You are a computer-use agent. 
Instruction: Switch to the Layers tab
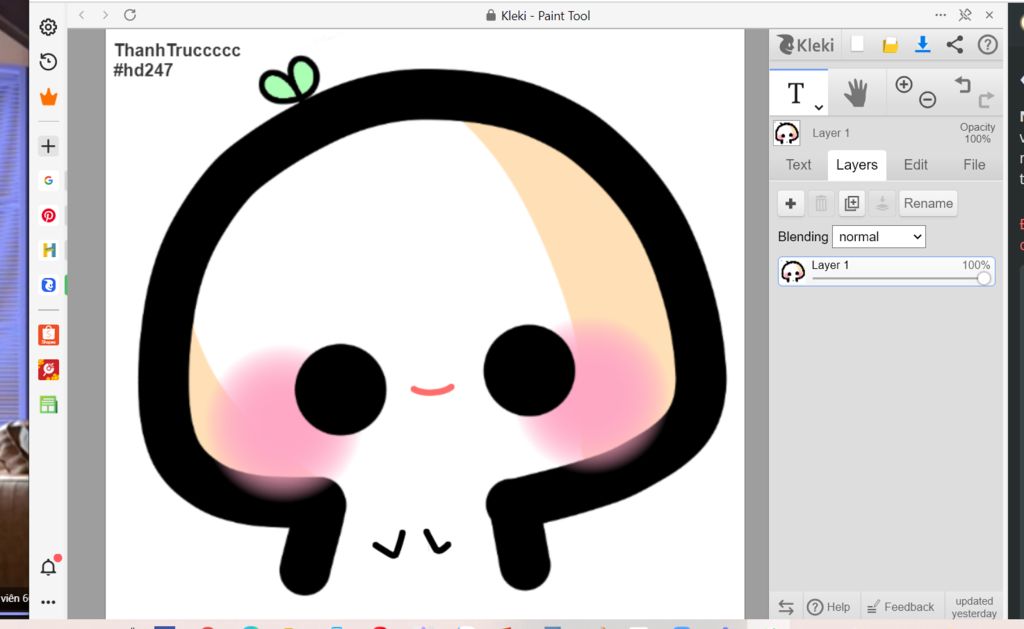pos(857,165)
